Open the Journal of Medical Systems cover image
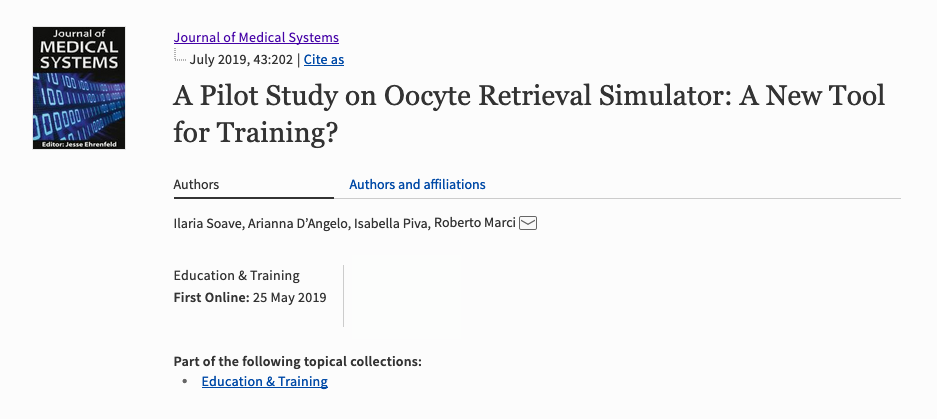 [x=79, y=88]
